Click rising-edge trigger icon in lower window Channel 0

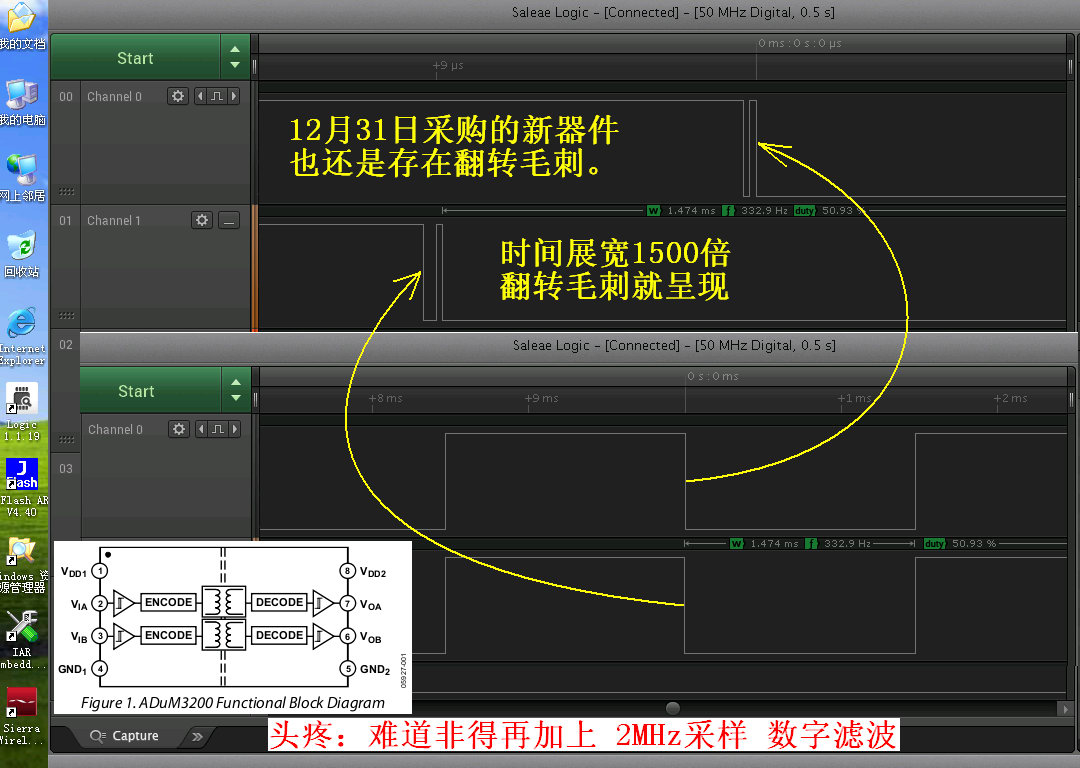coord(218,429)
